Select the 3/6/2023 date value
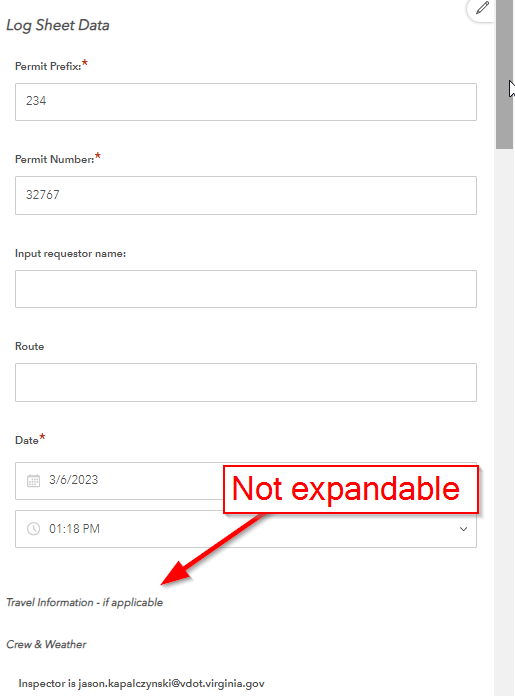 click(73, 480)
